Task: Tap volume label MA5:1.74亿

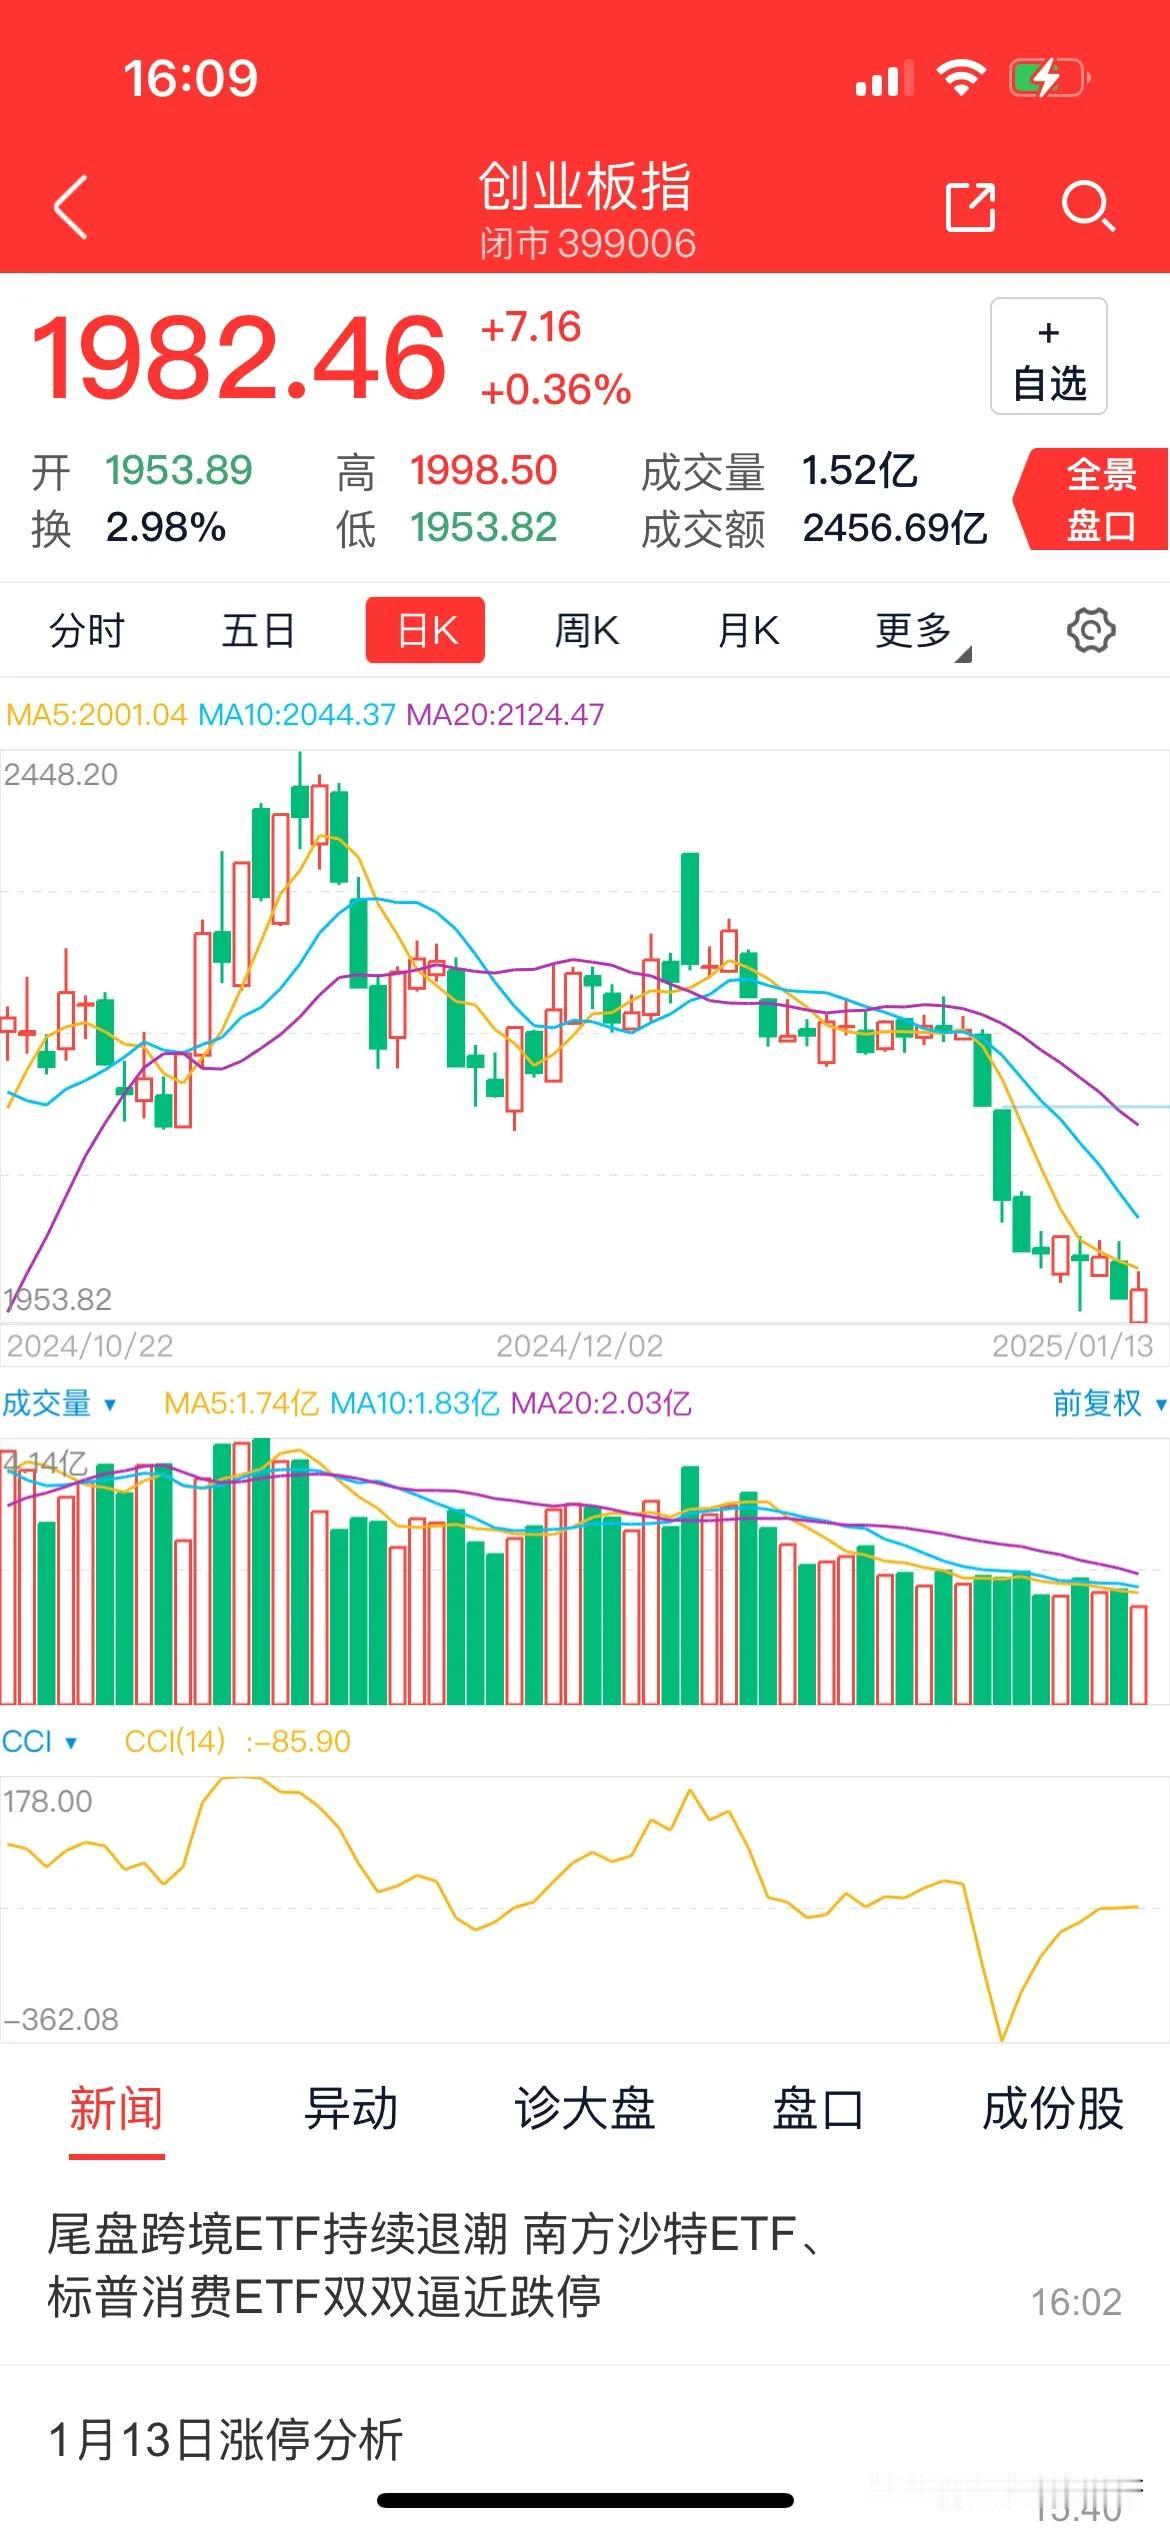Action: 241,1403
